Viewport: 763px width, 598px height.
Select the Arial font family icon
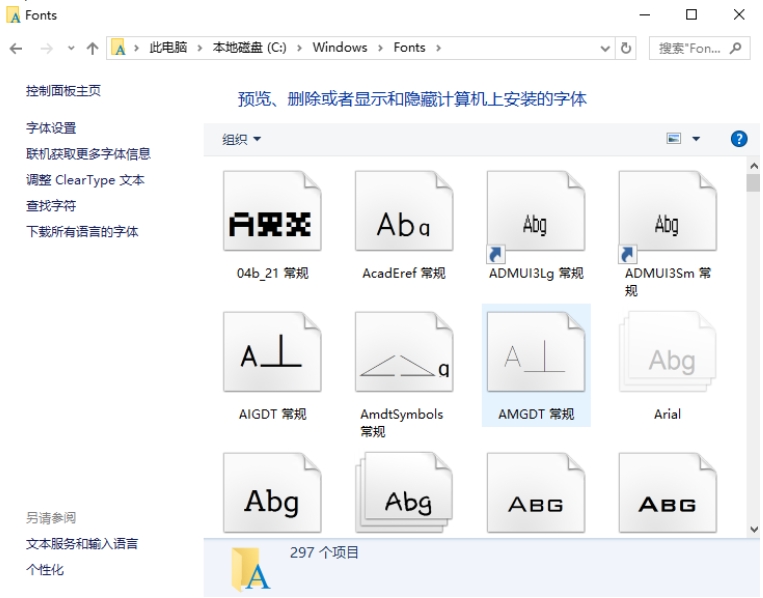tap(668, 352)
